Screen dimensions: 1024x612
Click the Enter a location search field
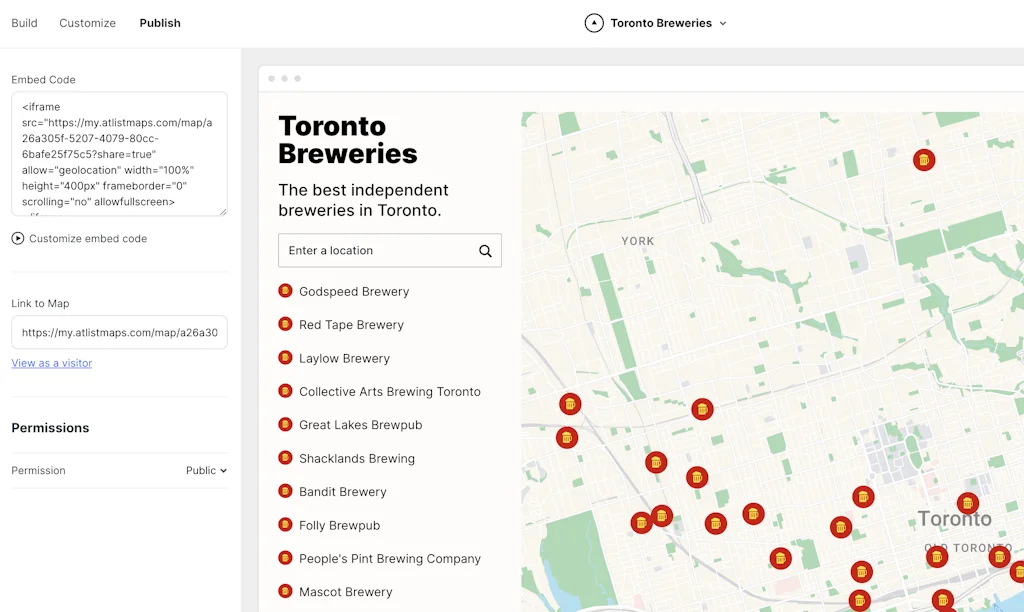390,250
